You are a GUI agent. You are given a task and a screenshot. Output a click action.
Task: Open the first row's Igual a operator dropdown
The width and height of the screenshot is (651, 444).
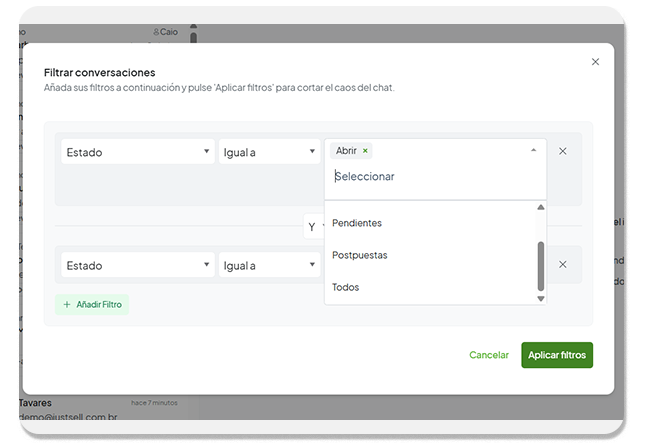tap(269, 152)
